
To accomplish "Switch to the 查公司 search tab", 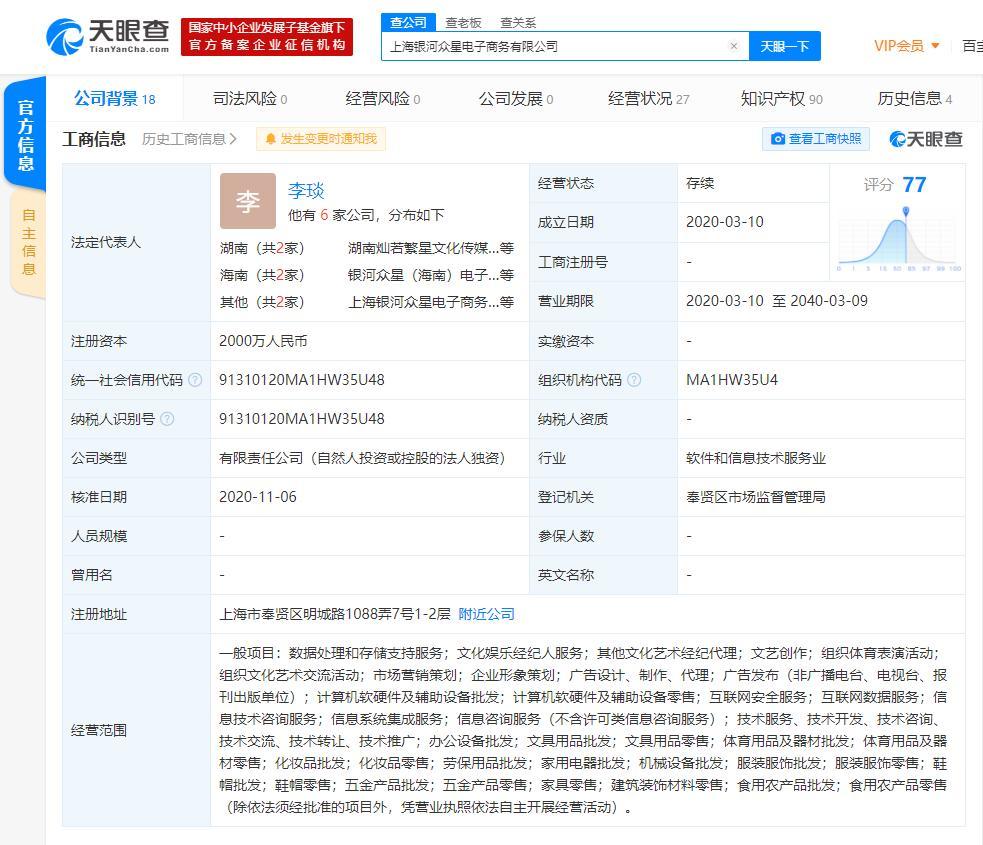I will tap(408, 23).
